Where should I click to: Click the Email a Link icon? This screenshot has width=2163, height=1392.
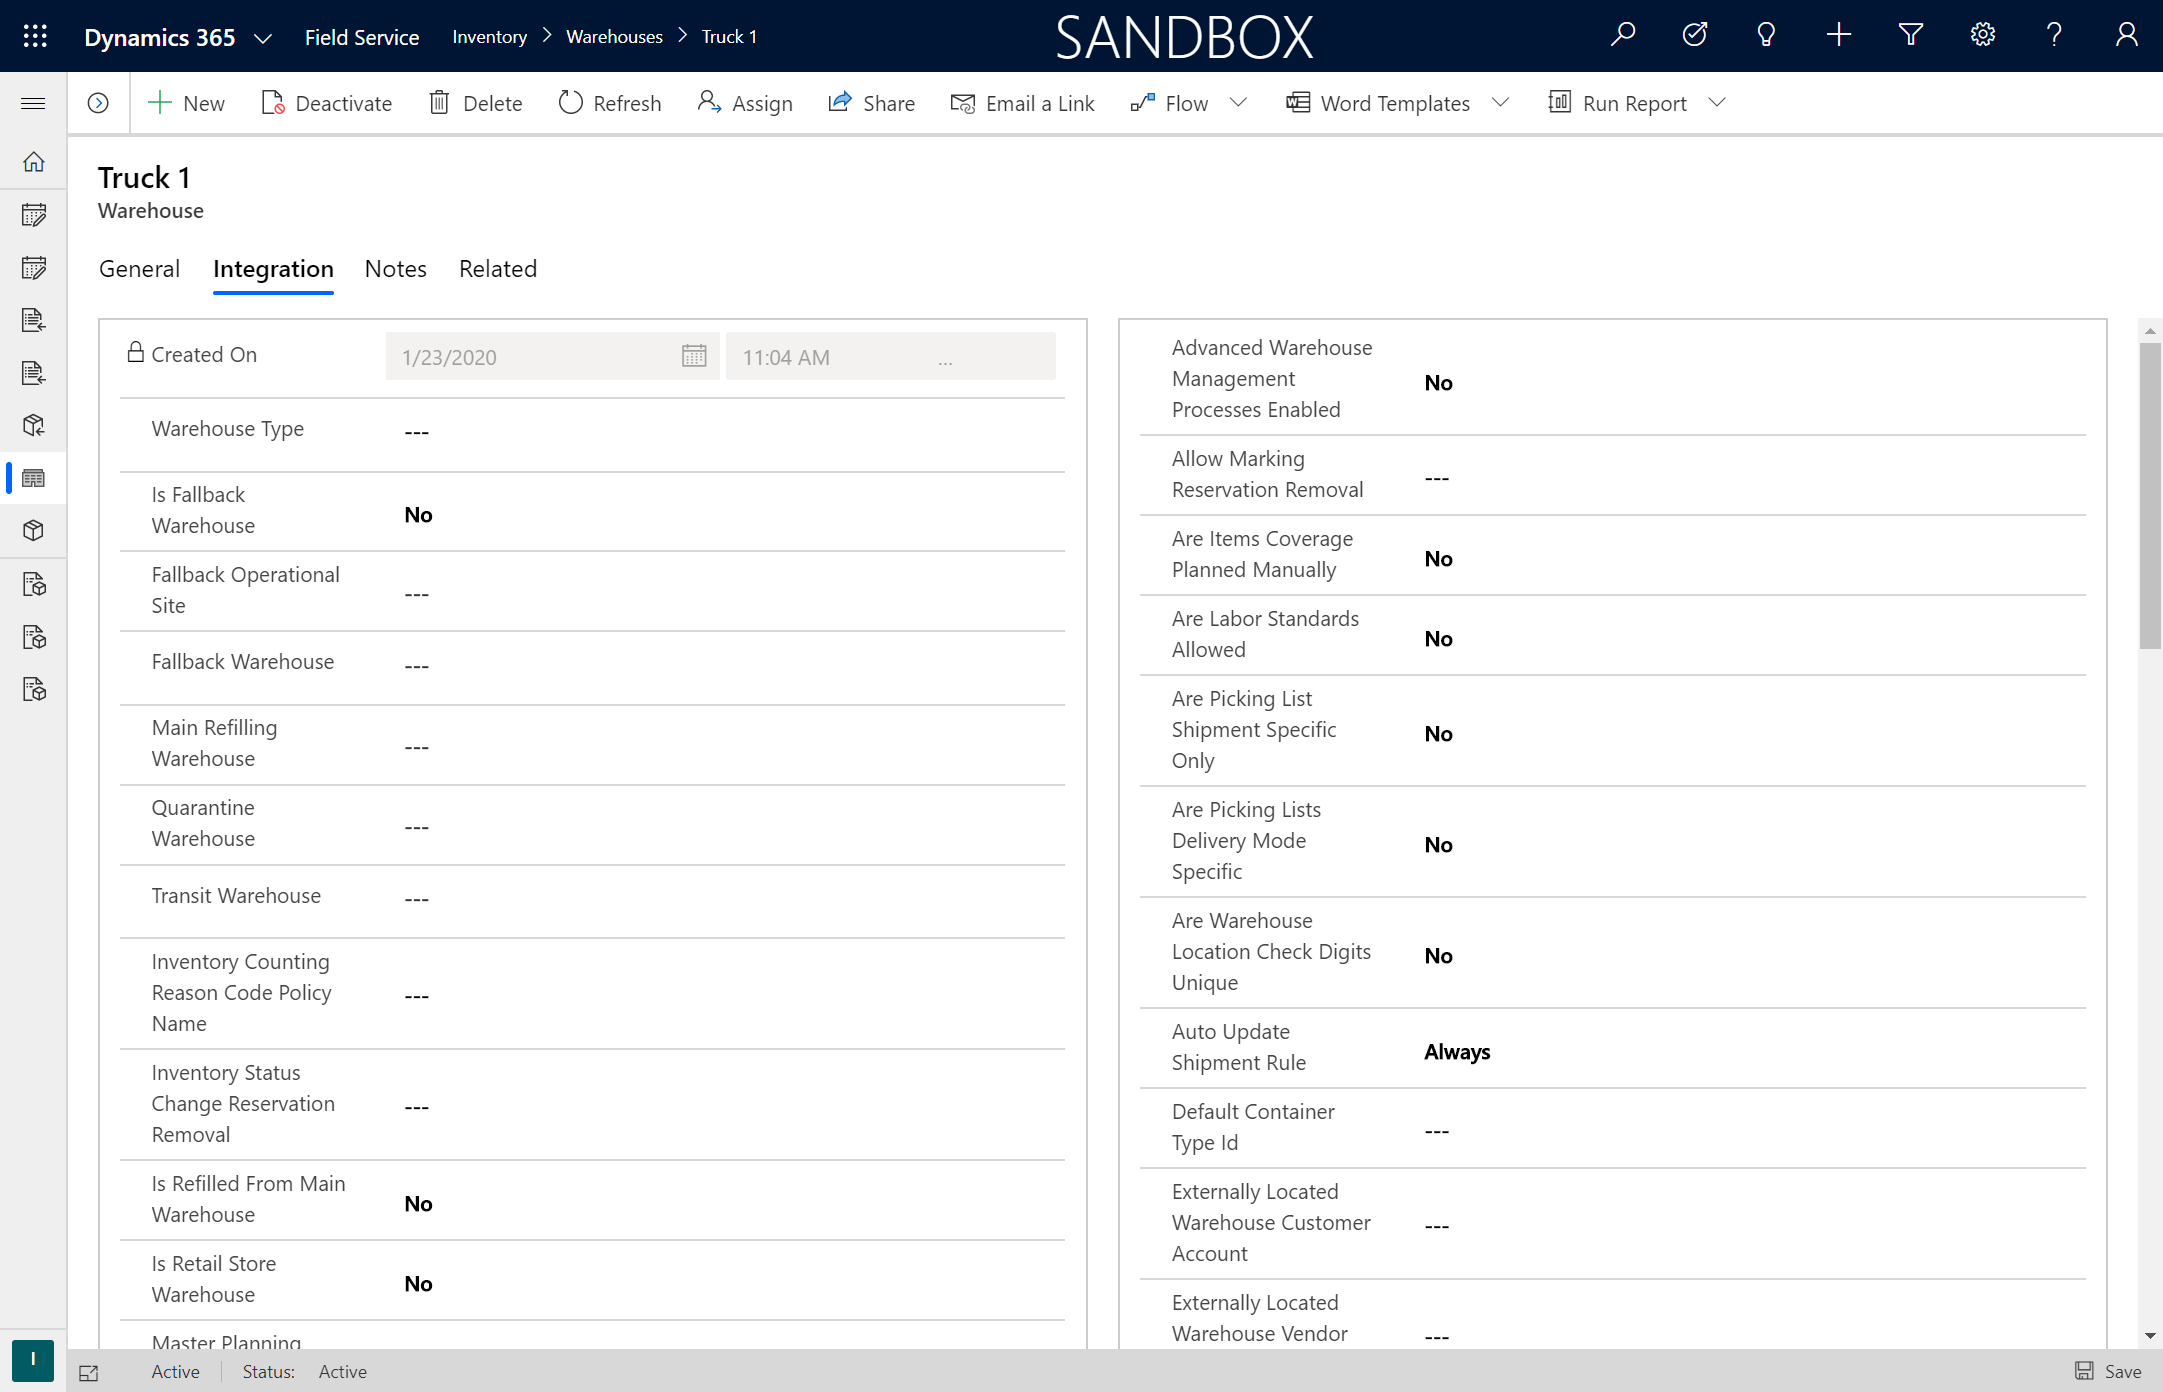(x=960, y=102)
